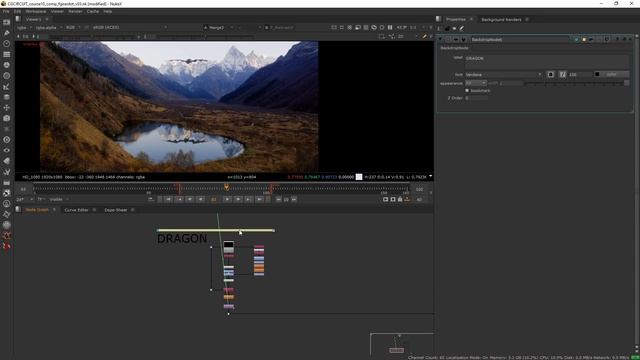Click the timeline playhead marker
This screenshot has height=360, width=640.
226,187
